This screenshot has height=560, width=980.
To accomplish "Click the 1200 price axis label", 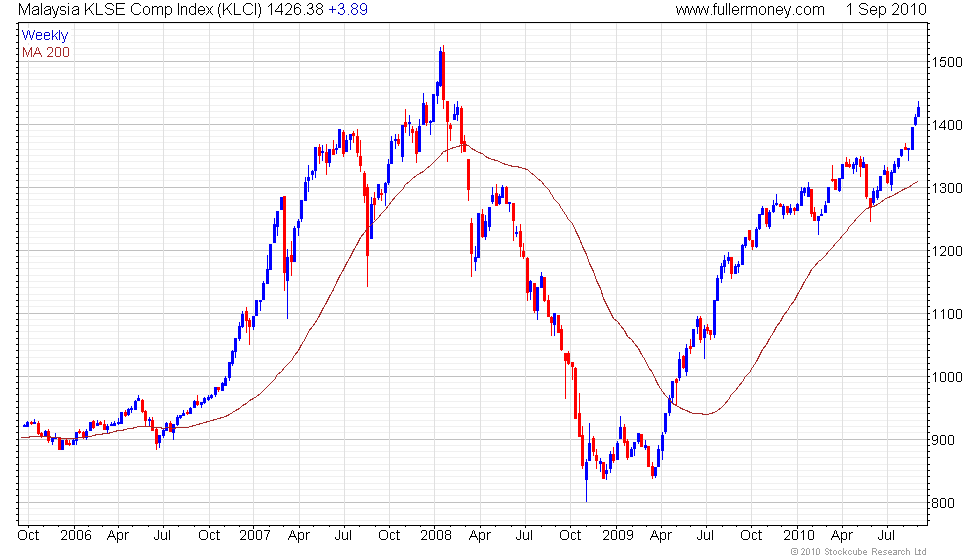I will coord(947,251).
